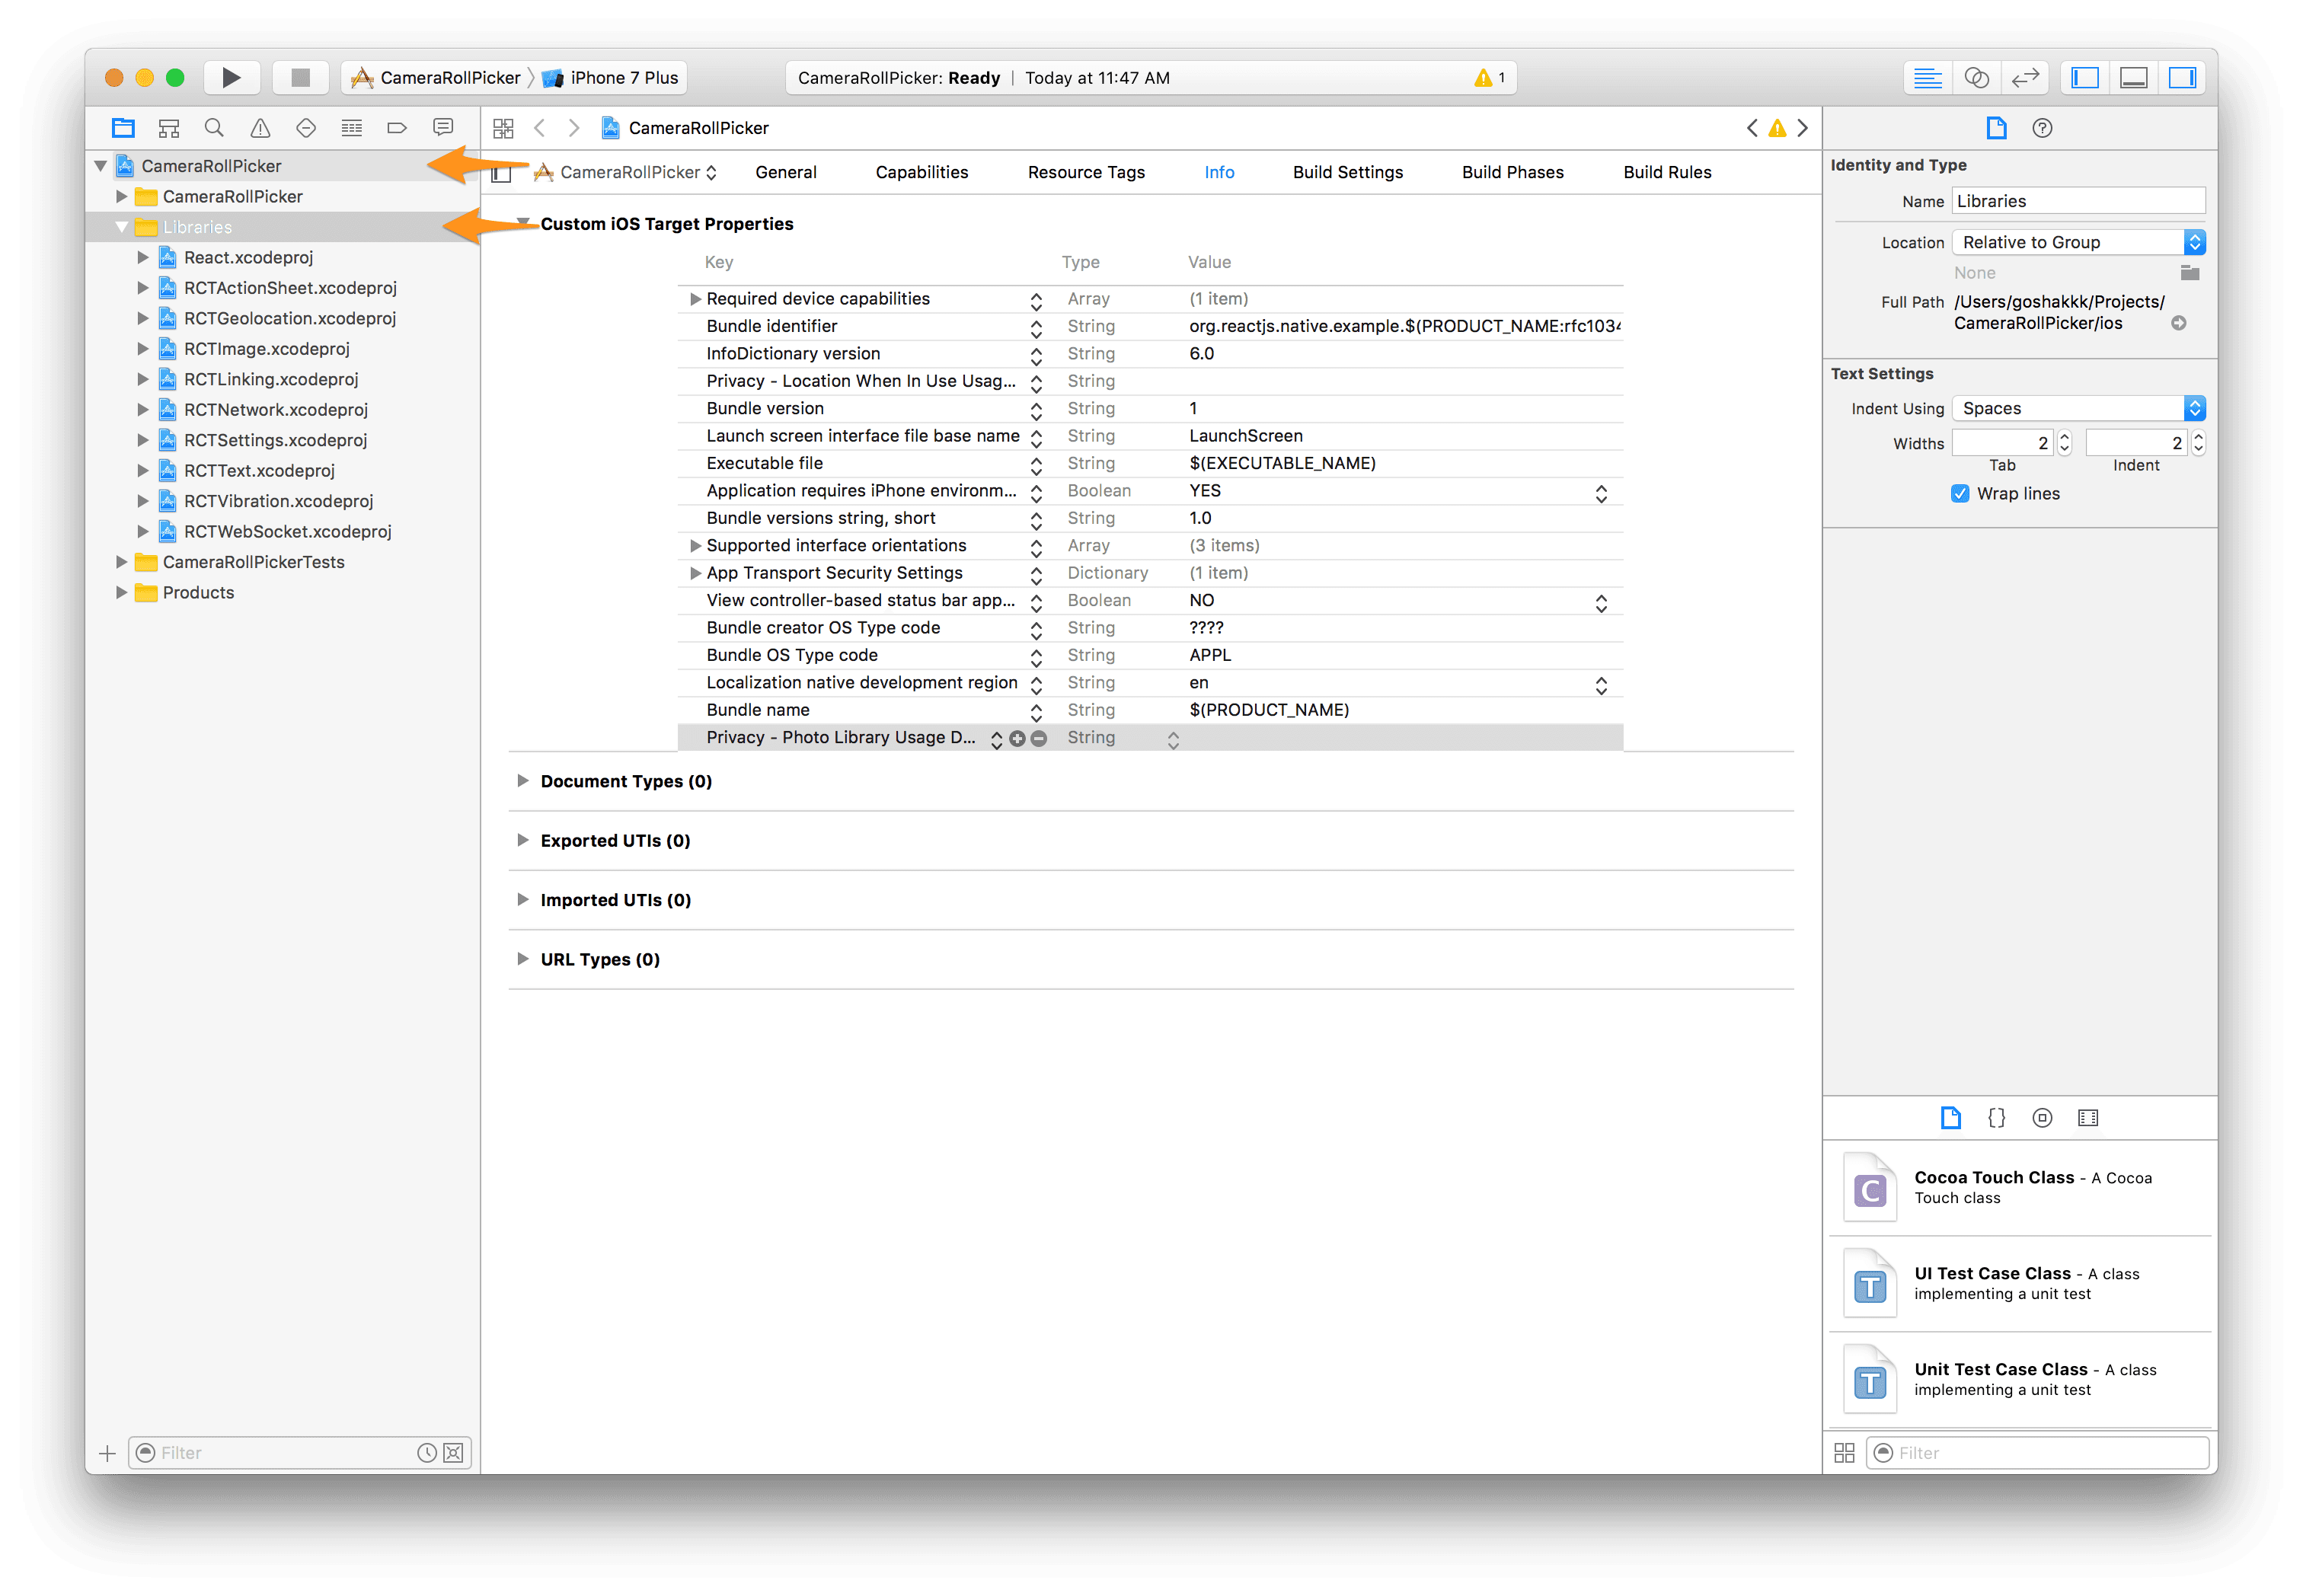Open the Project navigator folder icon
Screen dimensions: 2303x1596
click(123, 128)
